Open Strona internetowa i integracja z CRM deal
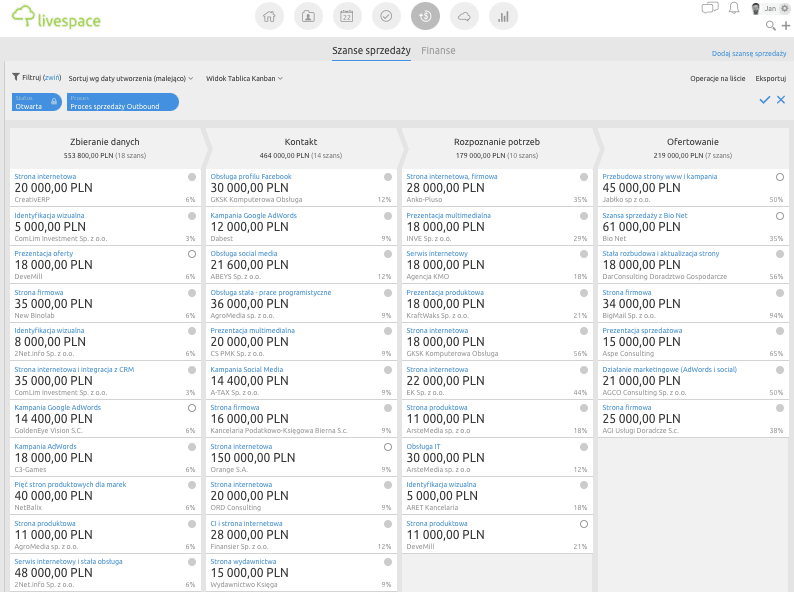 click(x=74, y=370)
